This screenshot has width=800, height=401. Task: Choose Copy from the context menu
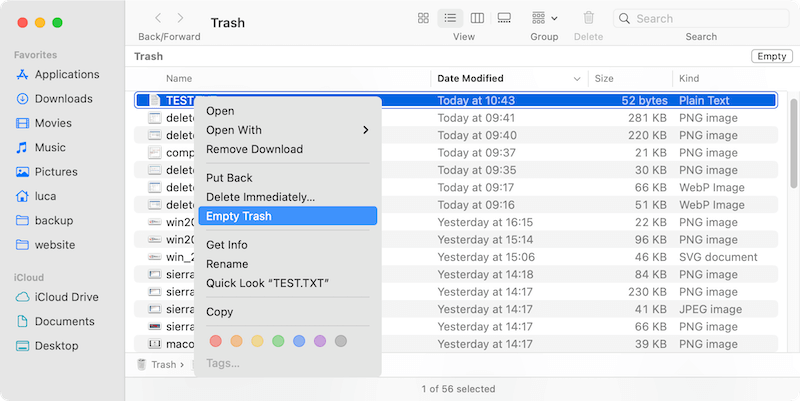288,312
